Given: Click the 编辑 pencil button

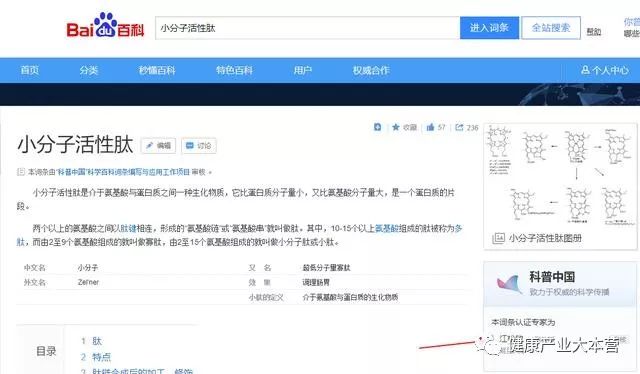Looking at the screenshot, I should pos(158,145).
